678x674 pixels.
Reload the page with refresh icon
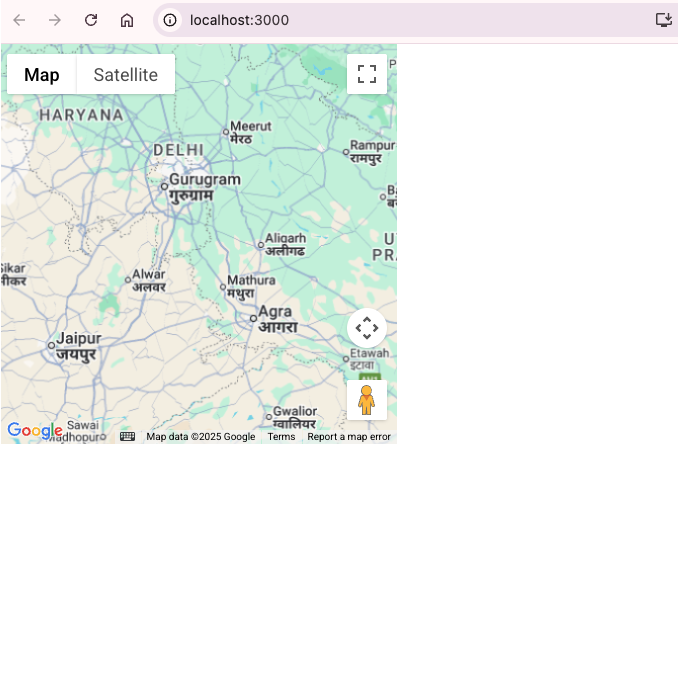(91, 20)
